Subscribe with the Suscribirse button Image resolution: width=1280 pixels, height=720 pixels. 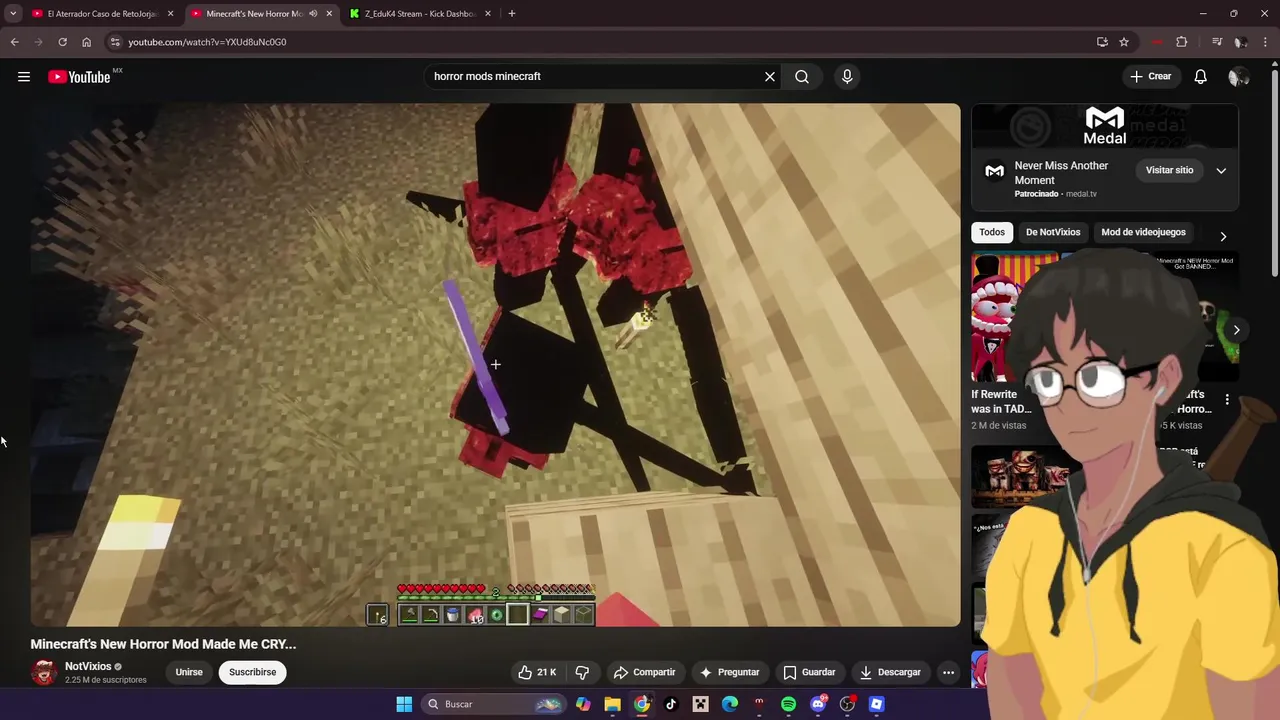tap(252, 672)
